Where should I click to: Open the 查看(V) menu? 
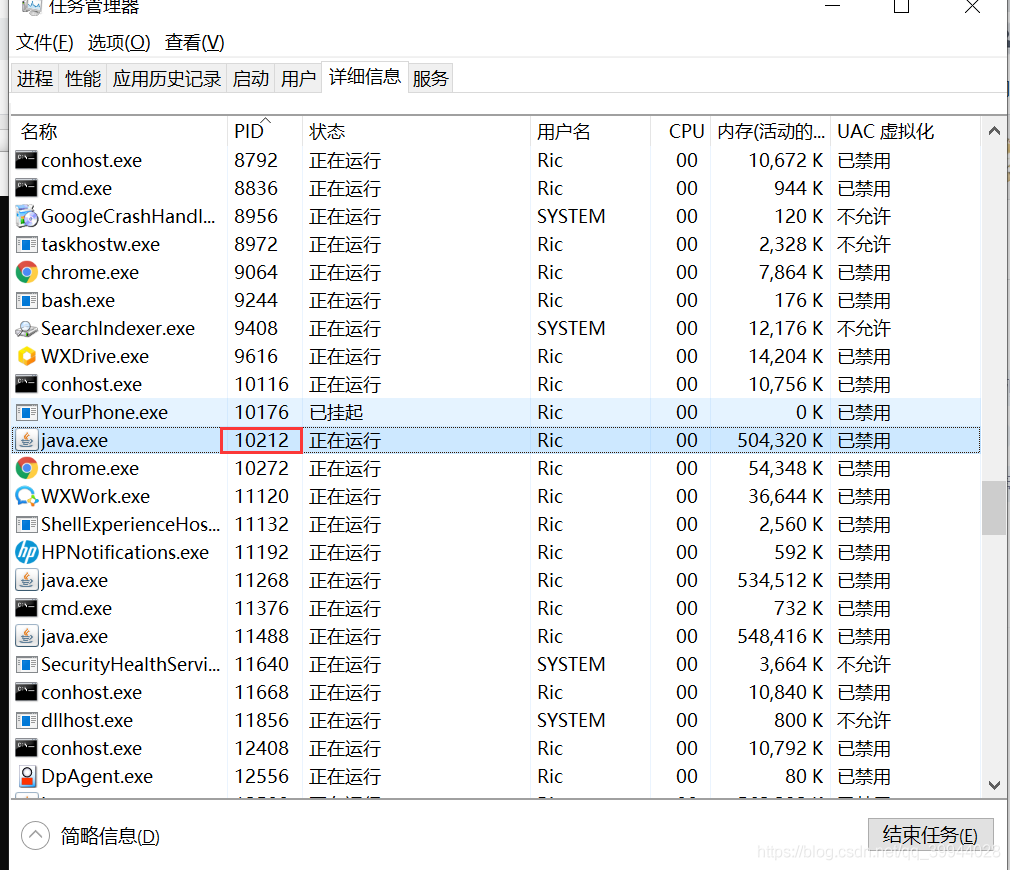pyautogui.click(x=195, y=43)
